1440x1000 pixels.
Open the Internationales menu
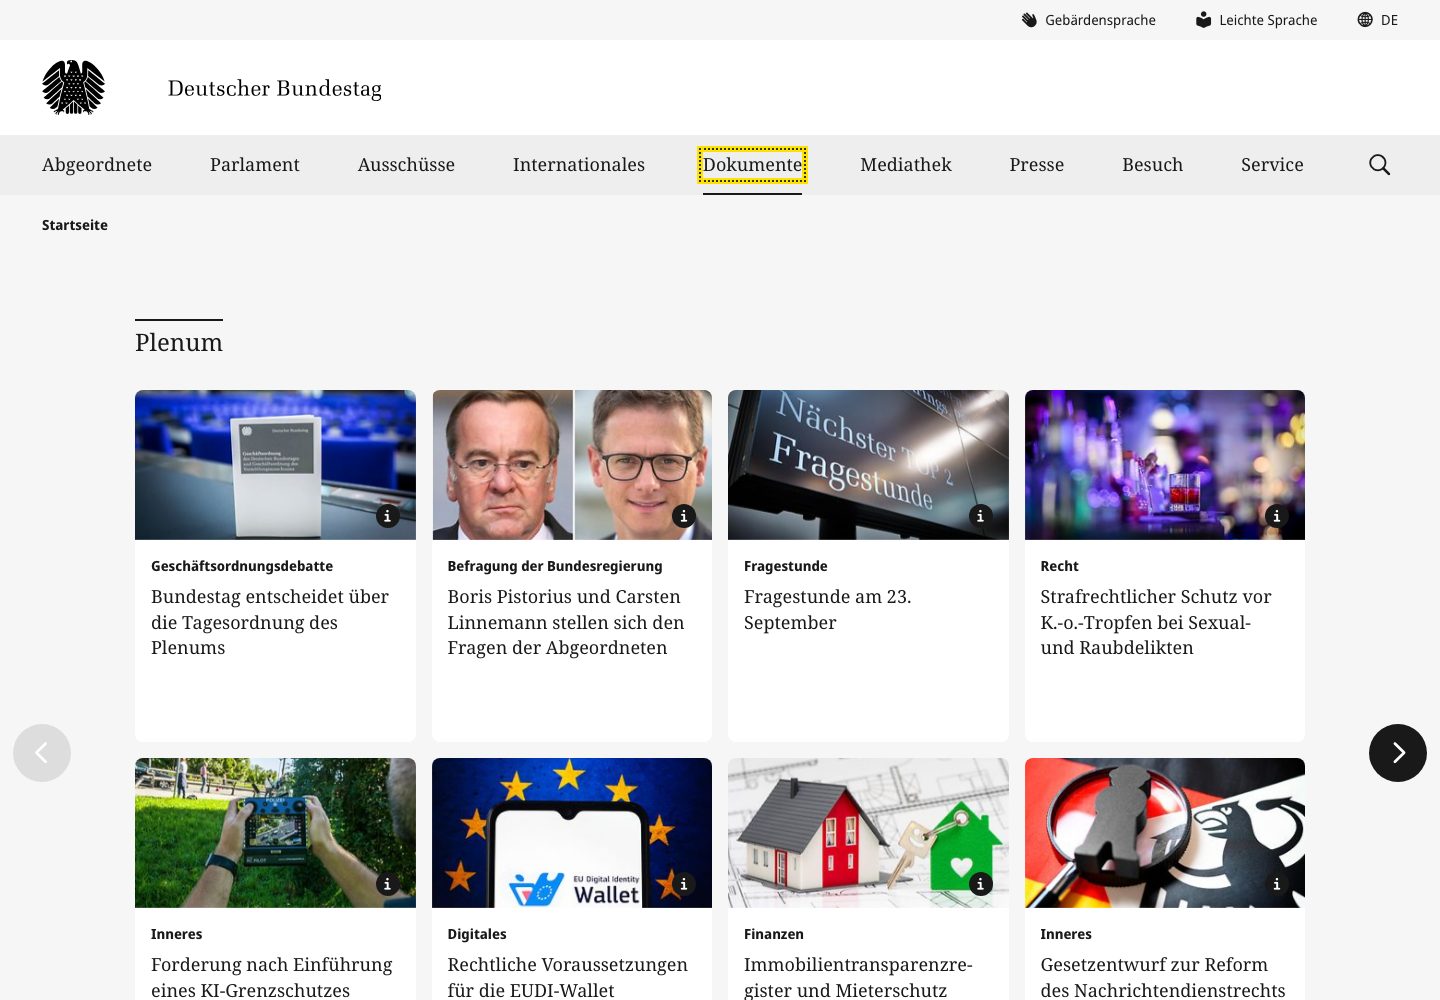tap(579, 165)
